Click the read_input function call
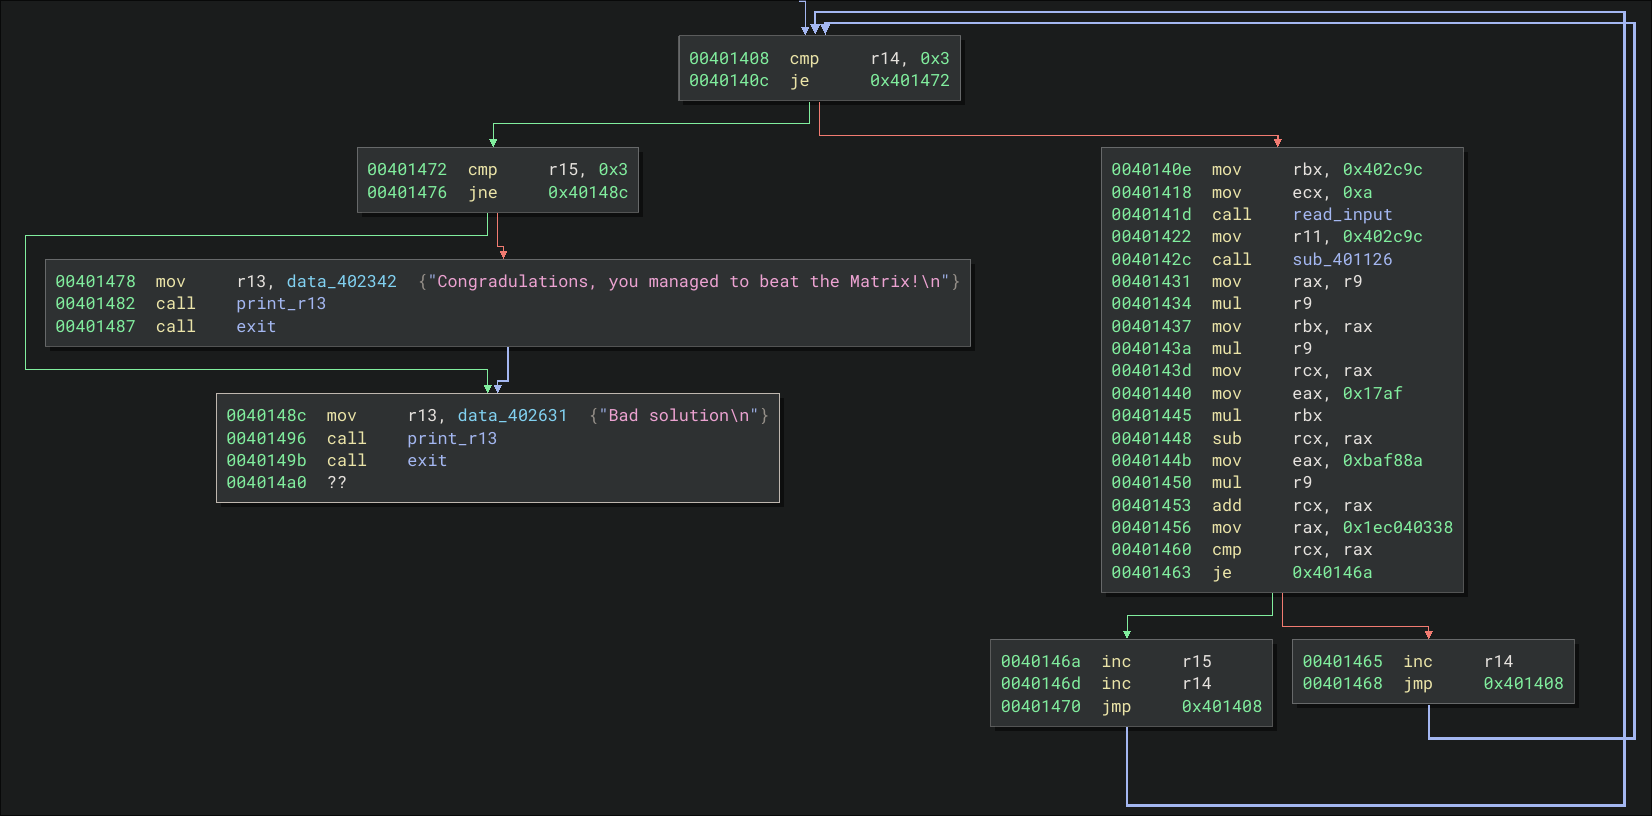 click(x=1341, y=215)
